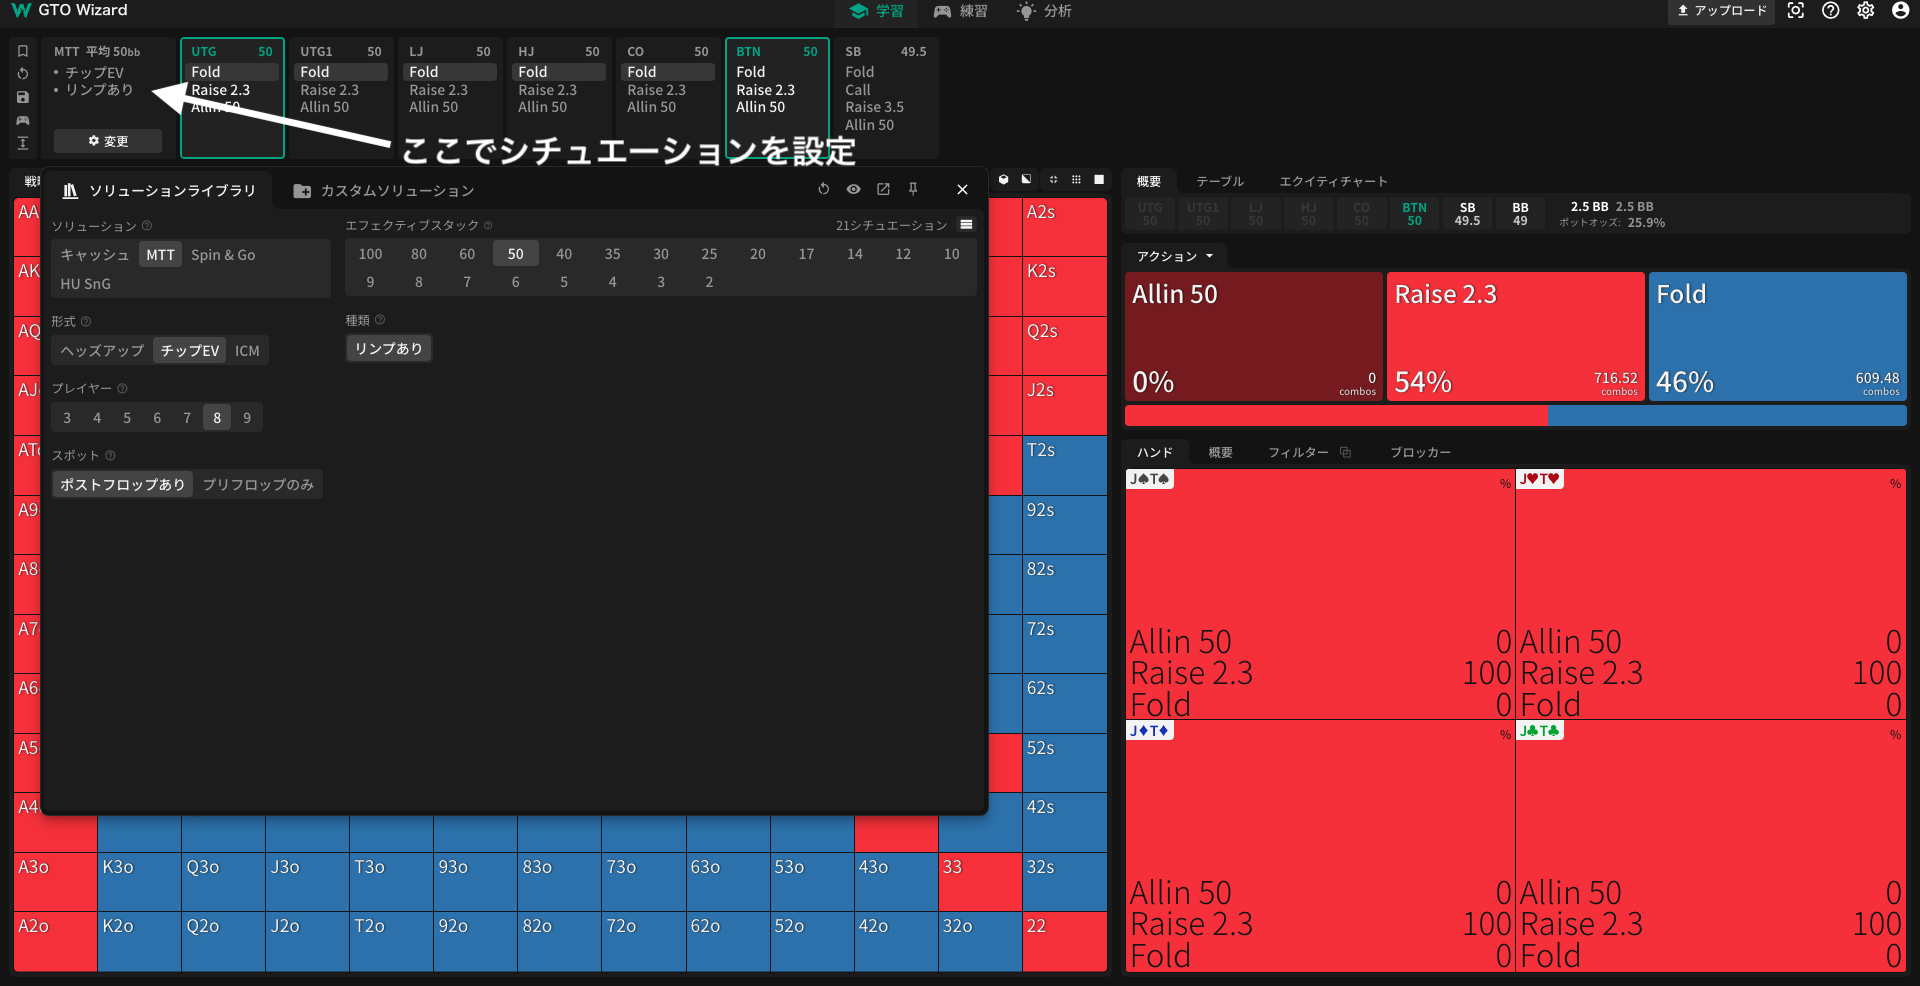
Task: Click the expand height icon in left sidebar
Action: pyautogui.click(x=23, y=143)
